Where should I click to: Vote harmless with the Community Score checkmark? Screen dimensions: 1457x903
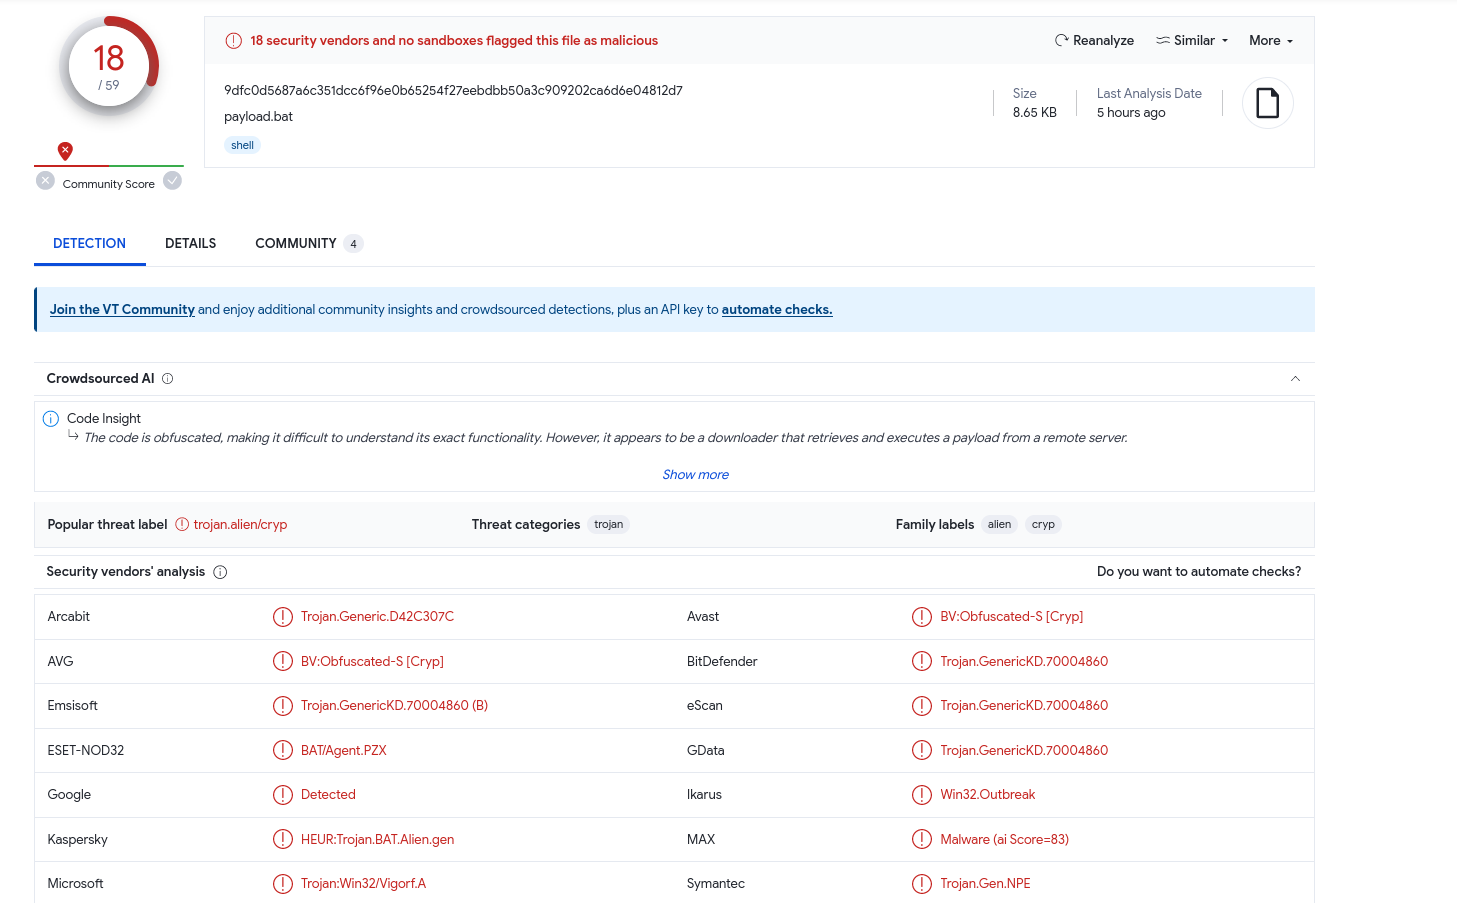pos(173,180)
